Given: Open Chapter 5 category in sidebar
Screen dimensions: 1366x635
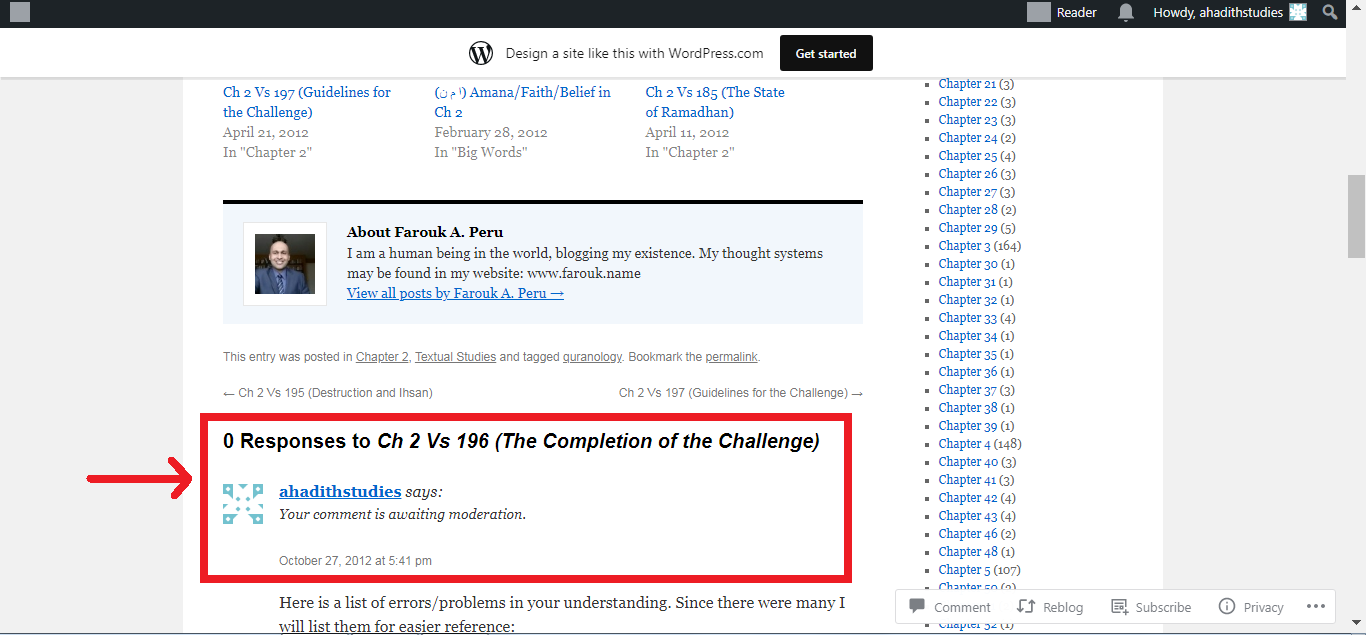Looking at the screenshot, I should 964,570.
